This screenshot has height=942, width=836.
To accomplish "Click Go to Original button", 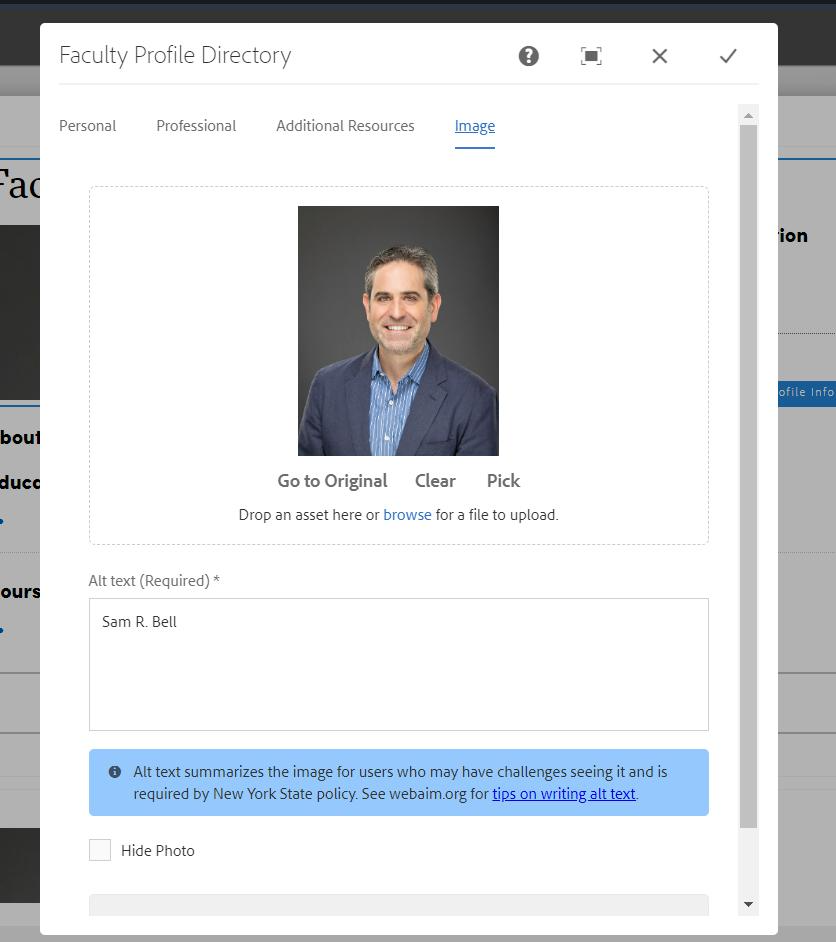I will tap(332, 481).
